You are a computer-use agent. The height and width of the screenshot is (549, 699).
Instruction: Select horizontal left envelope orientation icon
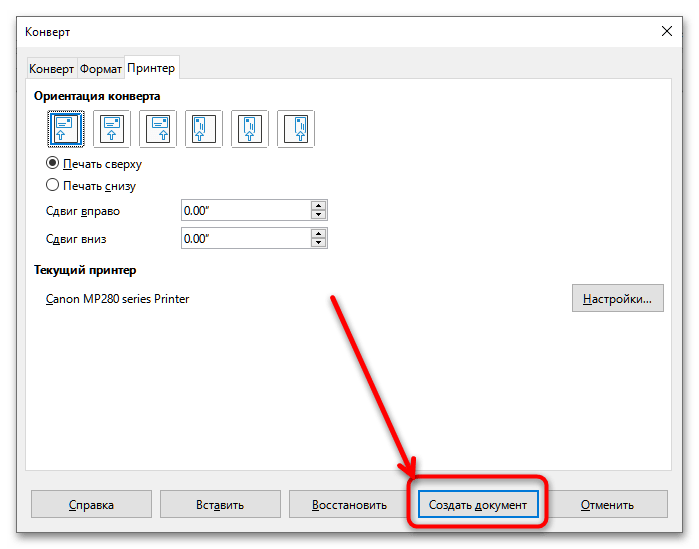click(x=63, y=129)
